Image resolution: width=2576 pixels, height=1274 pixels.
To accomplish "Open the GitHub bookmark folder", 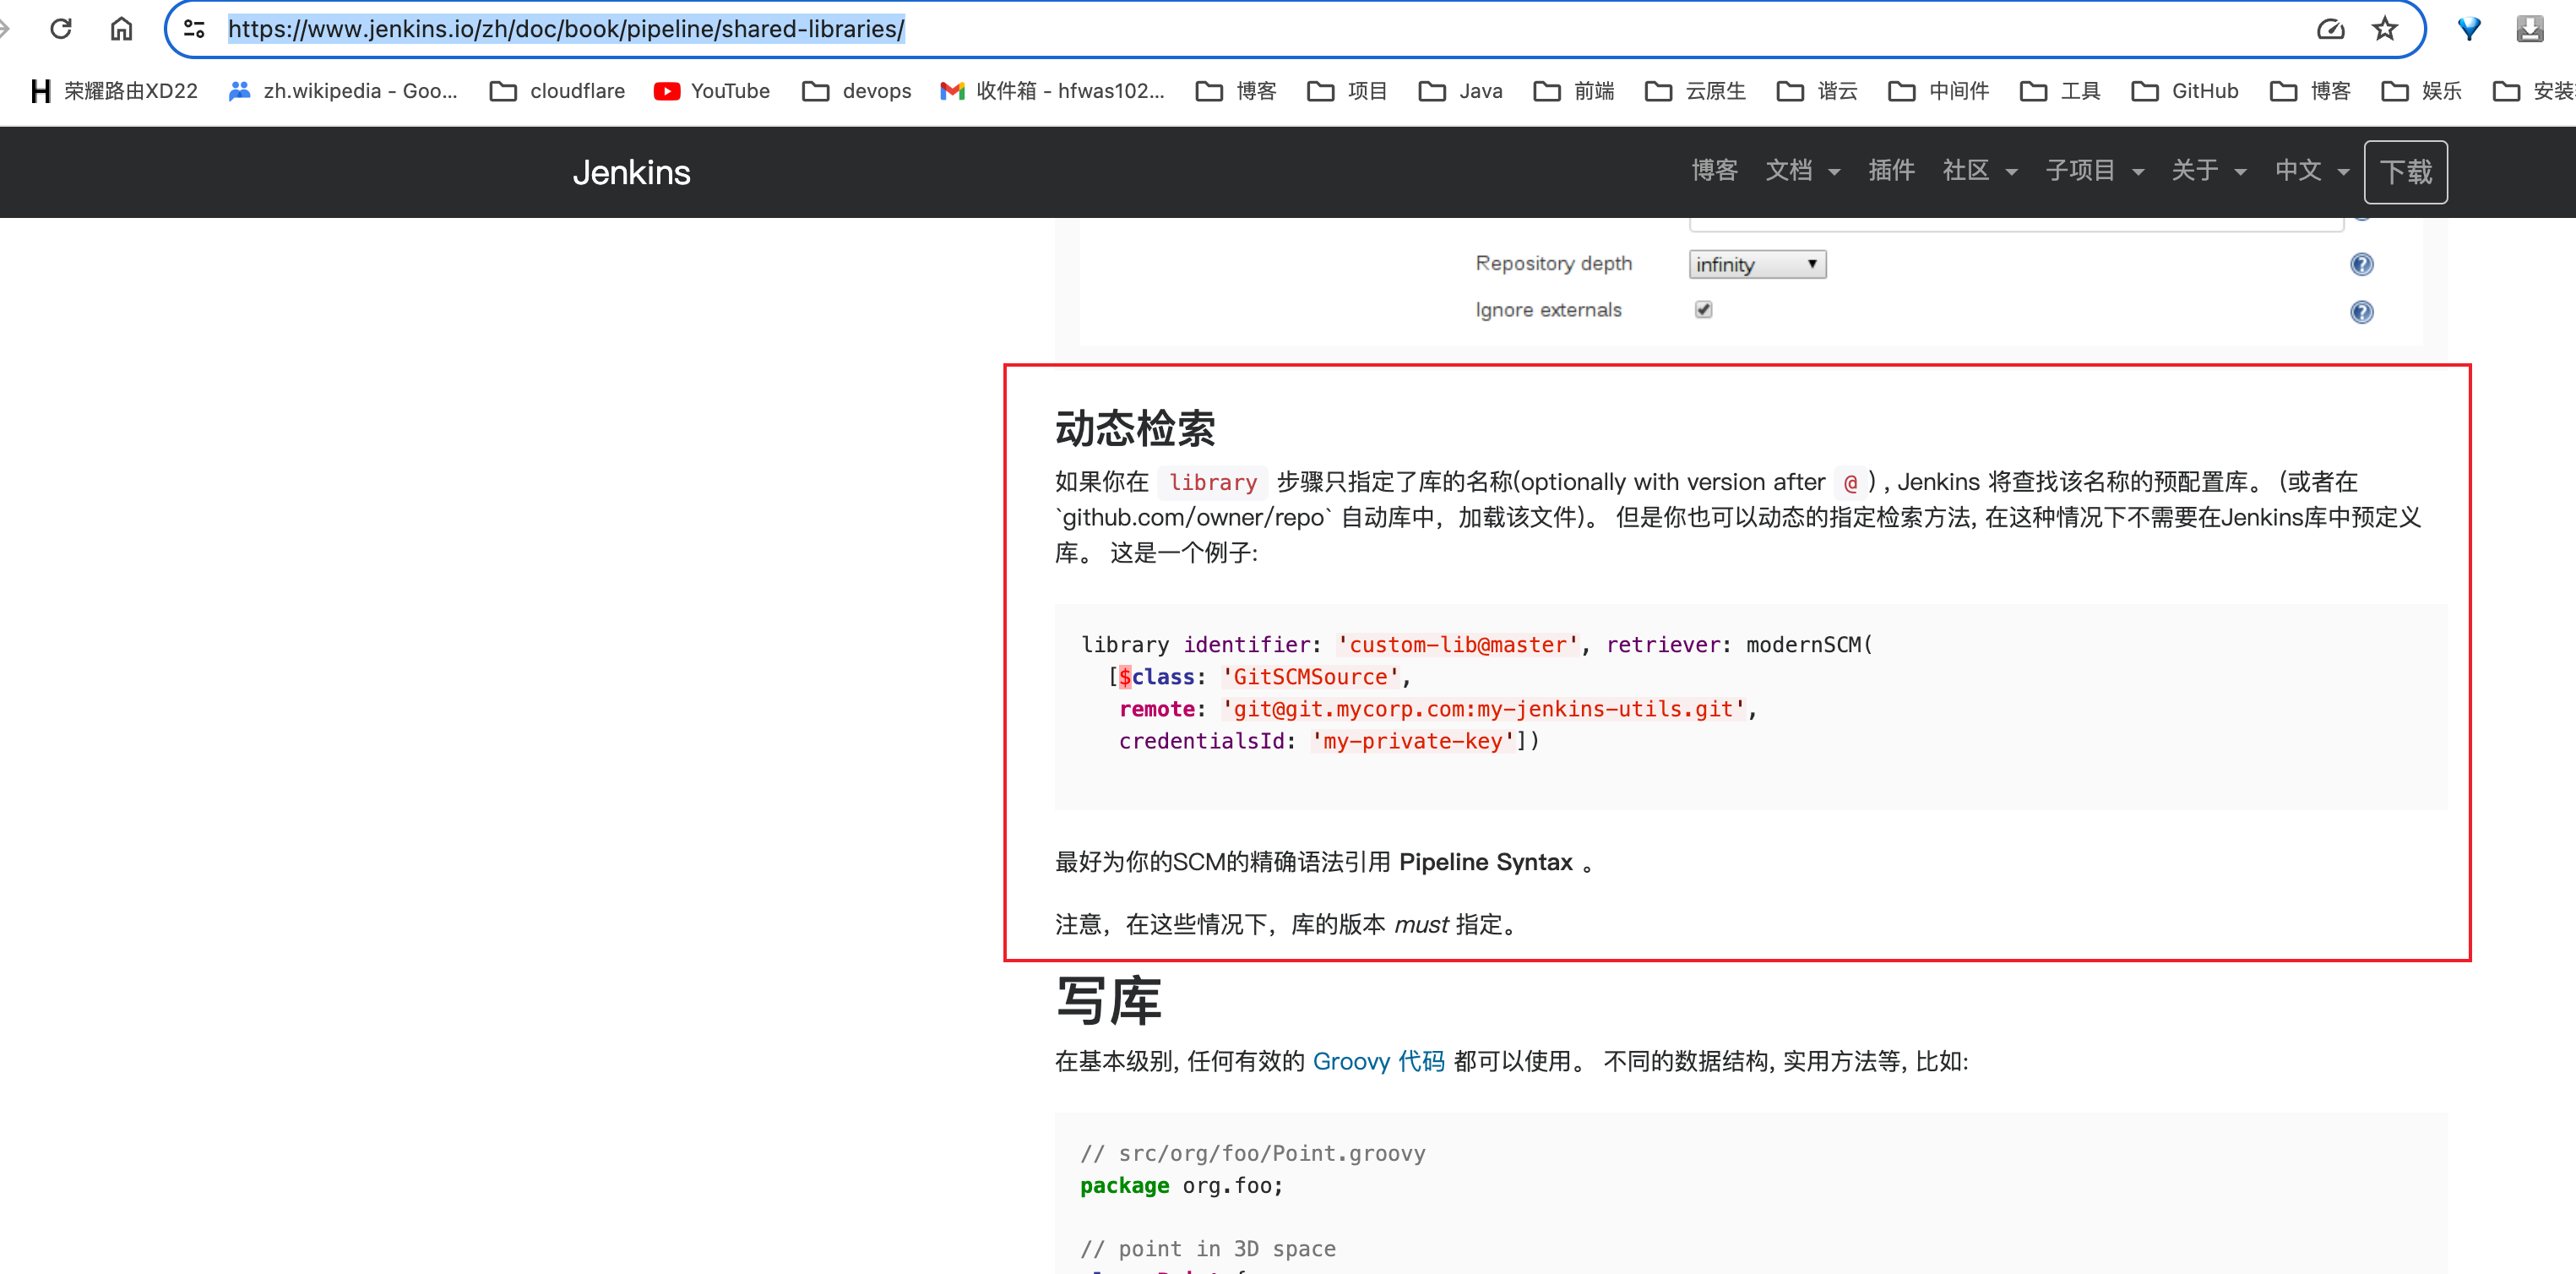I will [2184, 91].
